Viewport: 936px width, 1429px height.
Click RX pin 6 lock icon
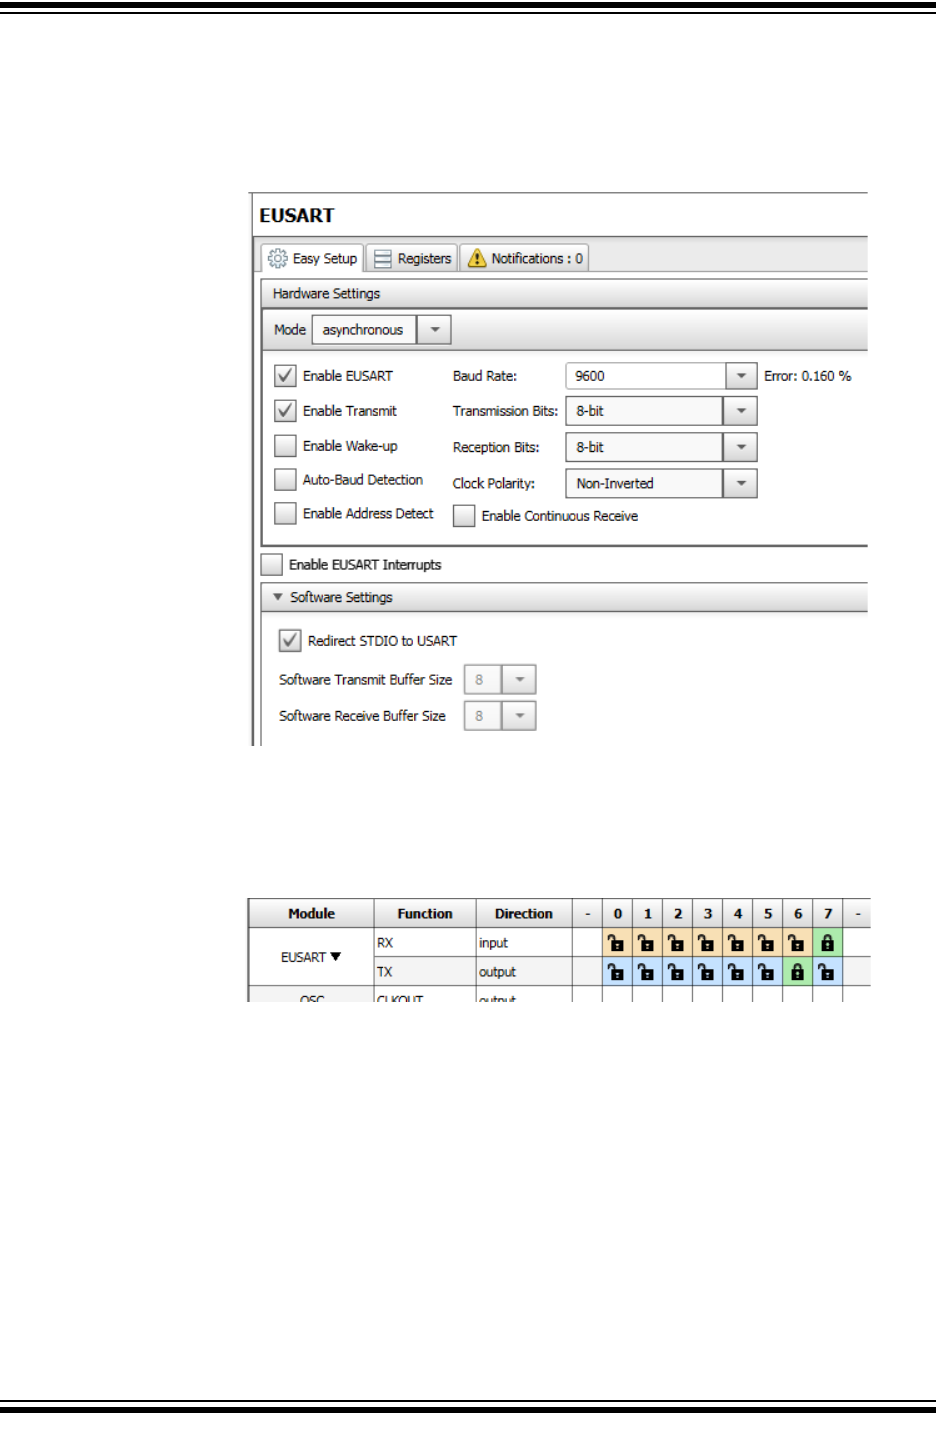796,943
